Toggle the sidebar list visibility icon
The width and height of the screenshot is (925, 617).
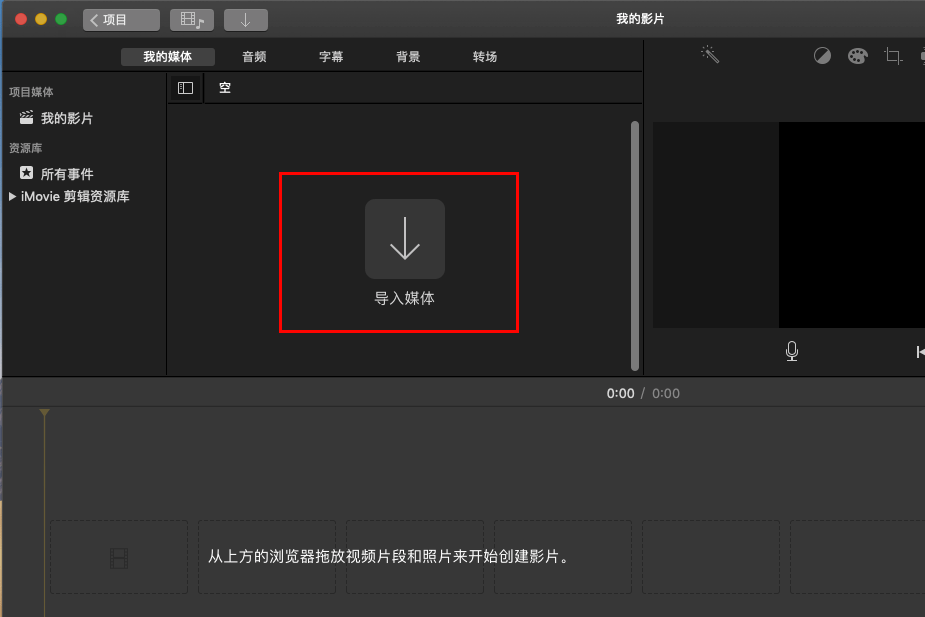coord(185,88)
